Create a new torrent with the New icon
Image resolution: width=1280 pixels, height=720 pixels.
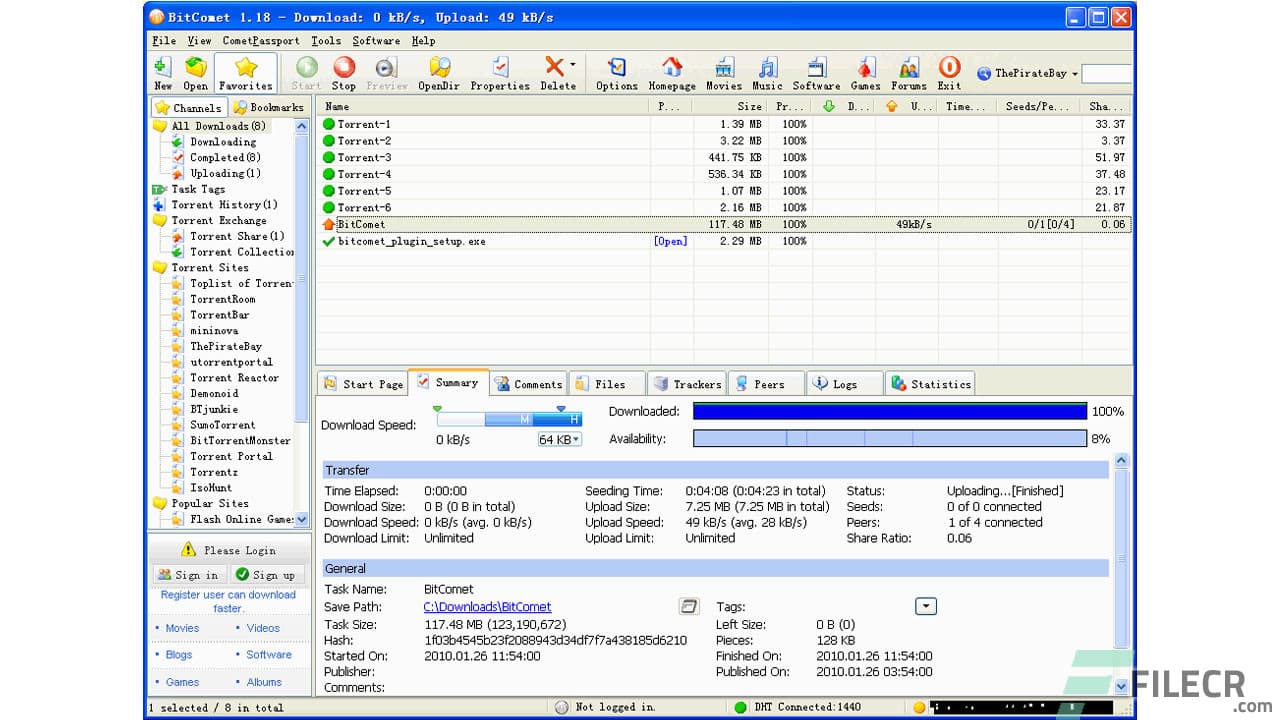pyautogui.click(x=162, y=72)
